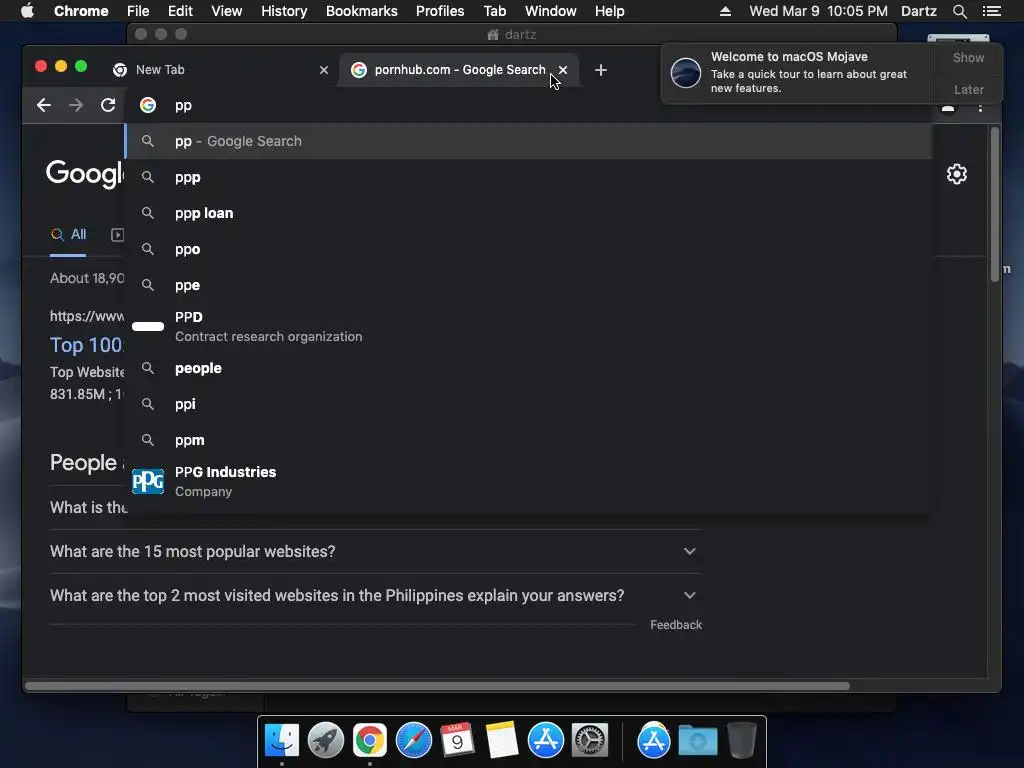Click the Dartz user name in menu bar

[919, 11]
